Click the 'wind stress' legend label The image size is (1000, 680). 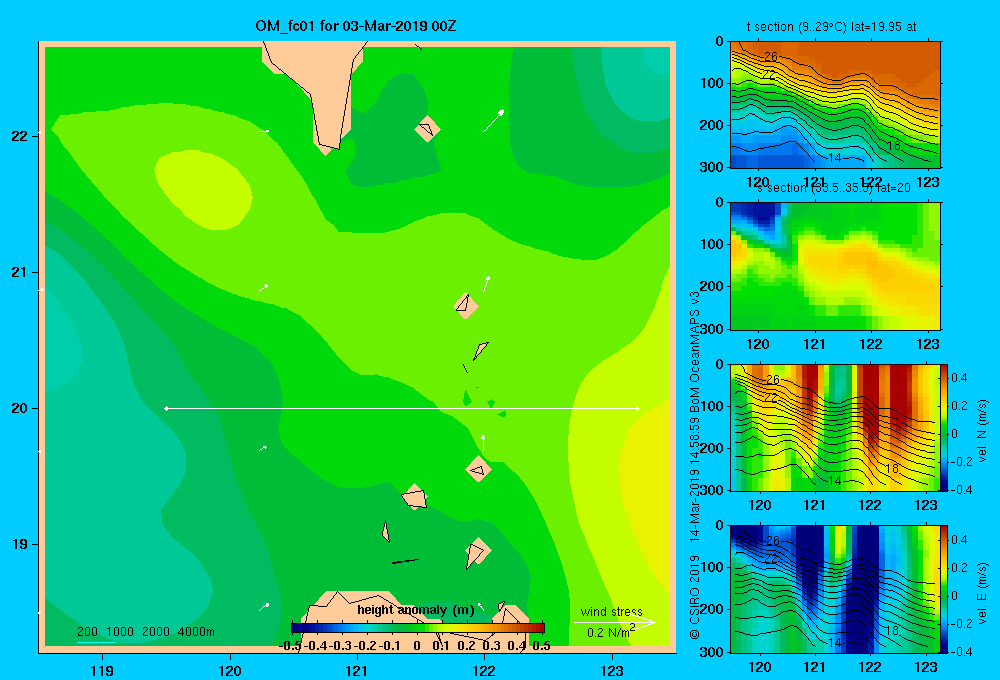coord(611,612)
